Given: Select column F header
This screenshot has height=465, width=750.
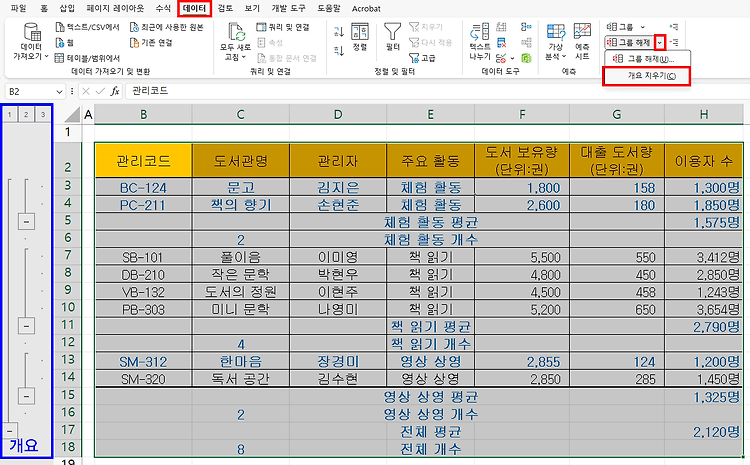Looking at the screenshot, I should (x=522, y=115).
